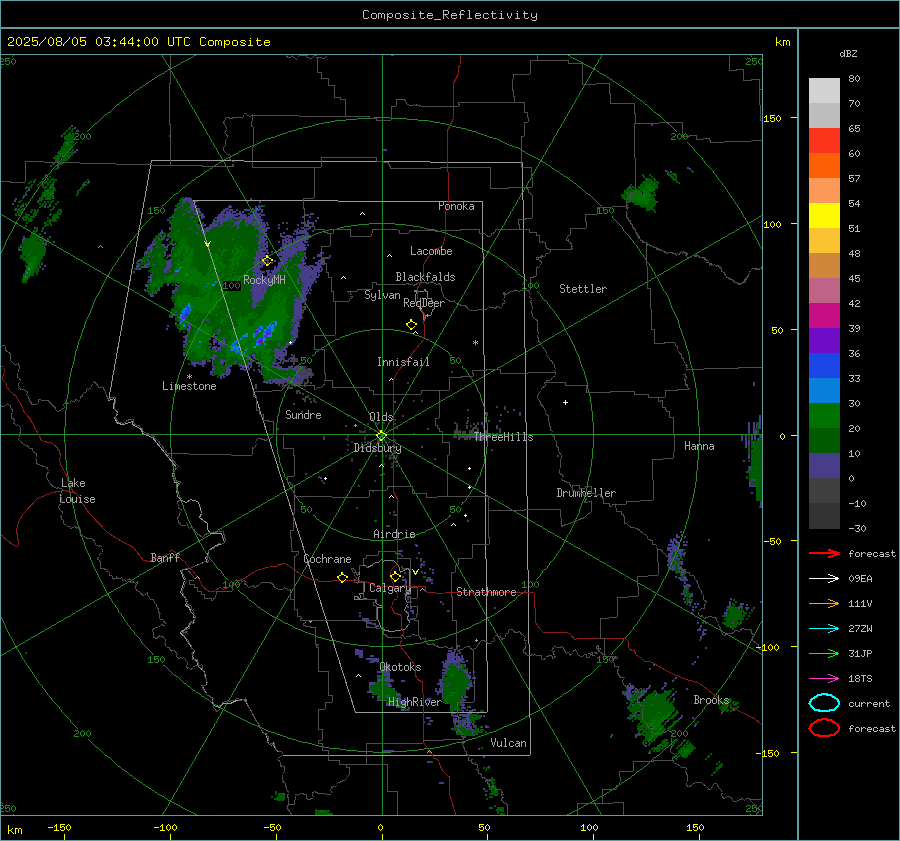Click the Airdrie label

[x=394, y=534]
